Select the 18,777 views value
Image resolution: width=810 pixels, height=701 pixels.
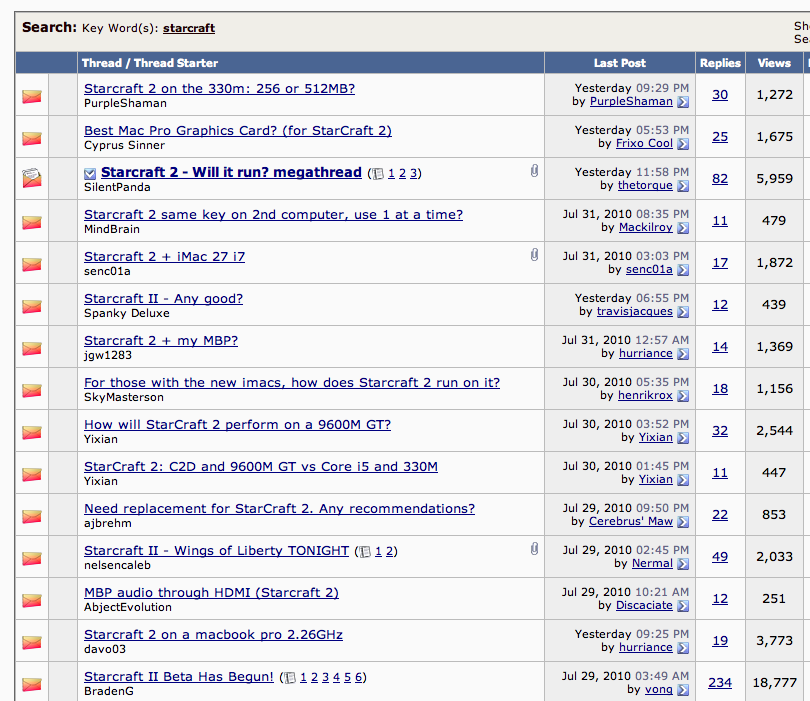(774, 683)
